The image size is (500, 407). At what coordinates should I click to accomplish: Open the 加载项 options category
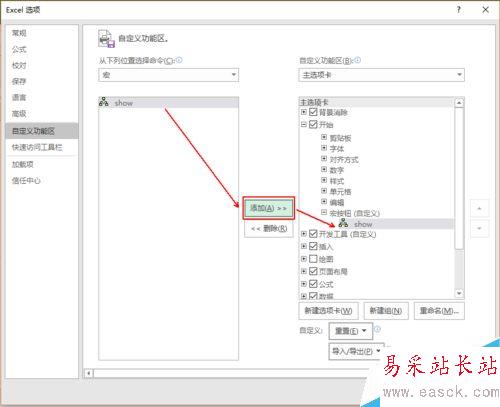click(x=23, y=164)
